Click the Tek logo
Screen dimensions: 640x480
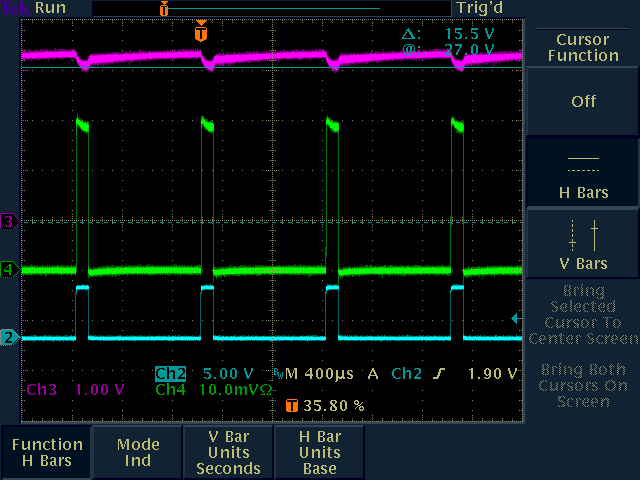(16, 8)
